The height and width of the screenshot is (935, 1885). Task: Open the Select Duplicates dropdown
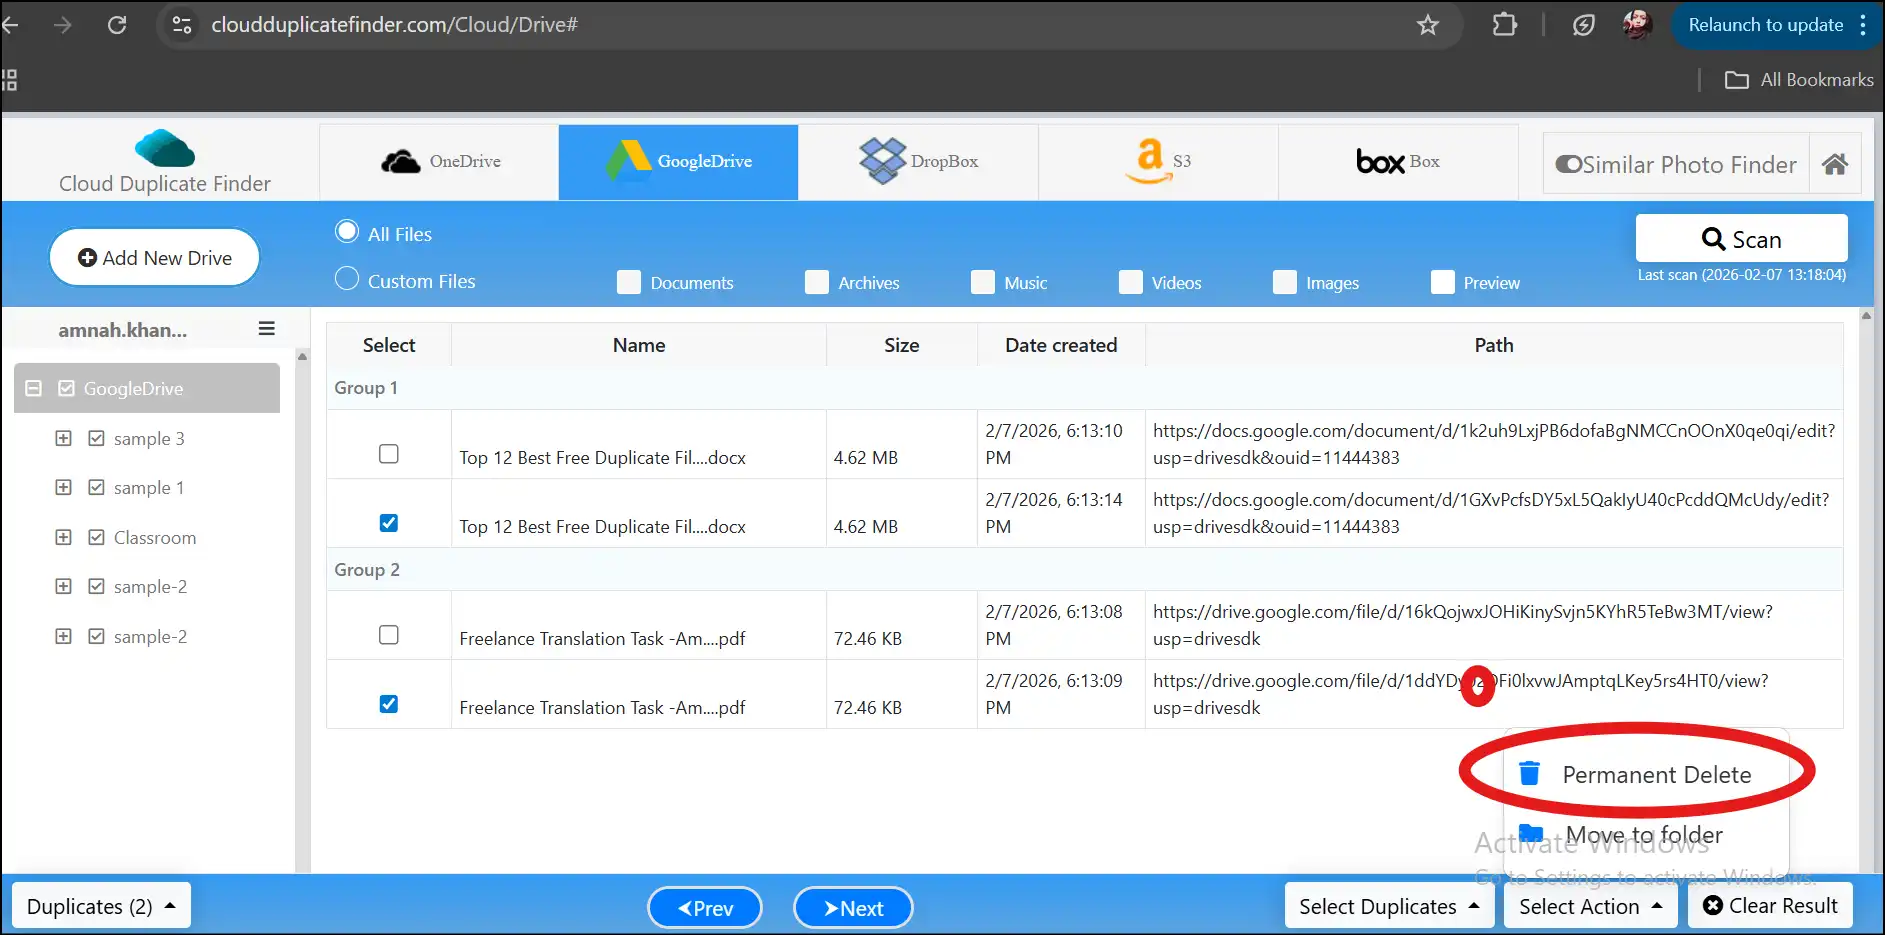point(1388,906)
